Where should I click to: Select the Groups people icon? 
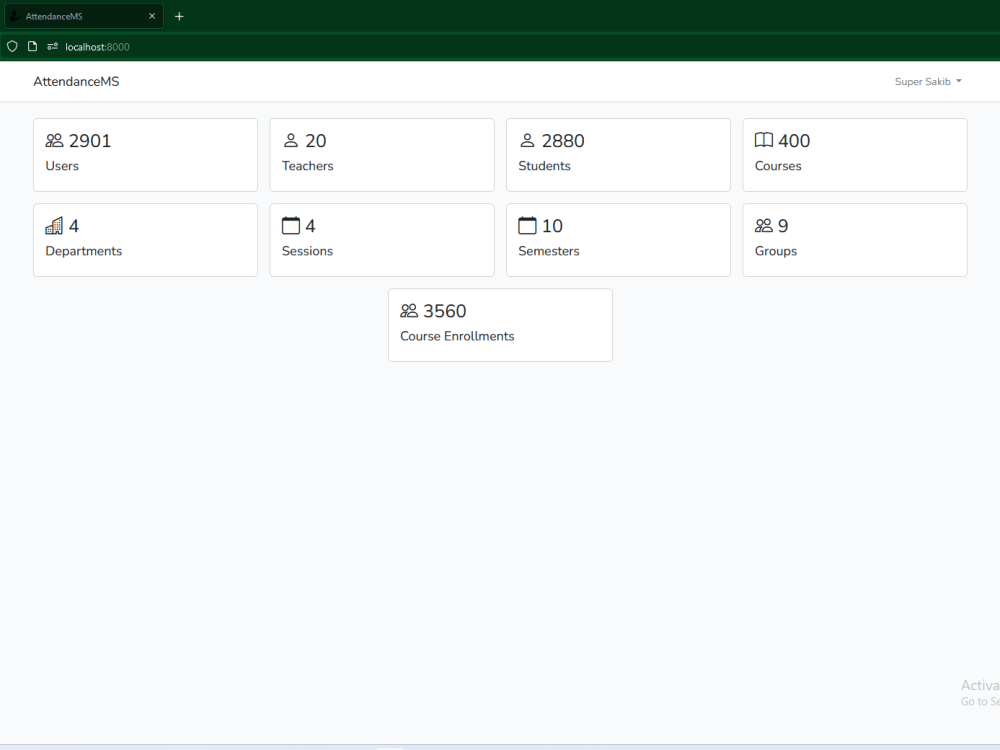[765, 225]
